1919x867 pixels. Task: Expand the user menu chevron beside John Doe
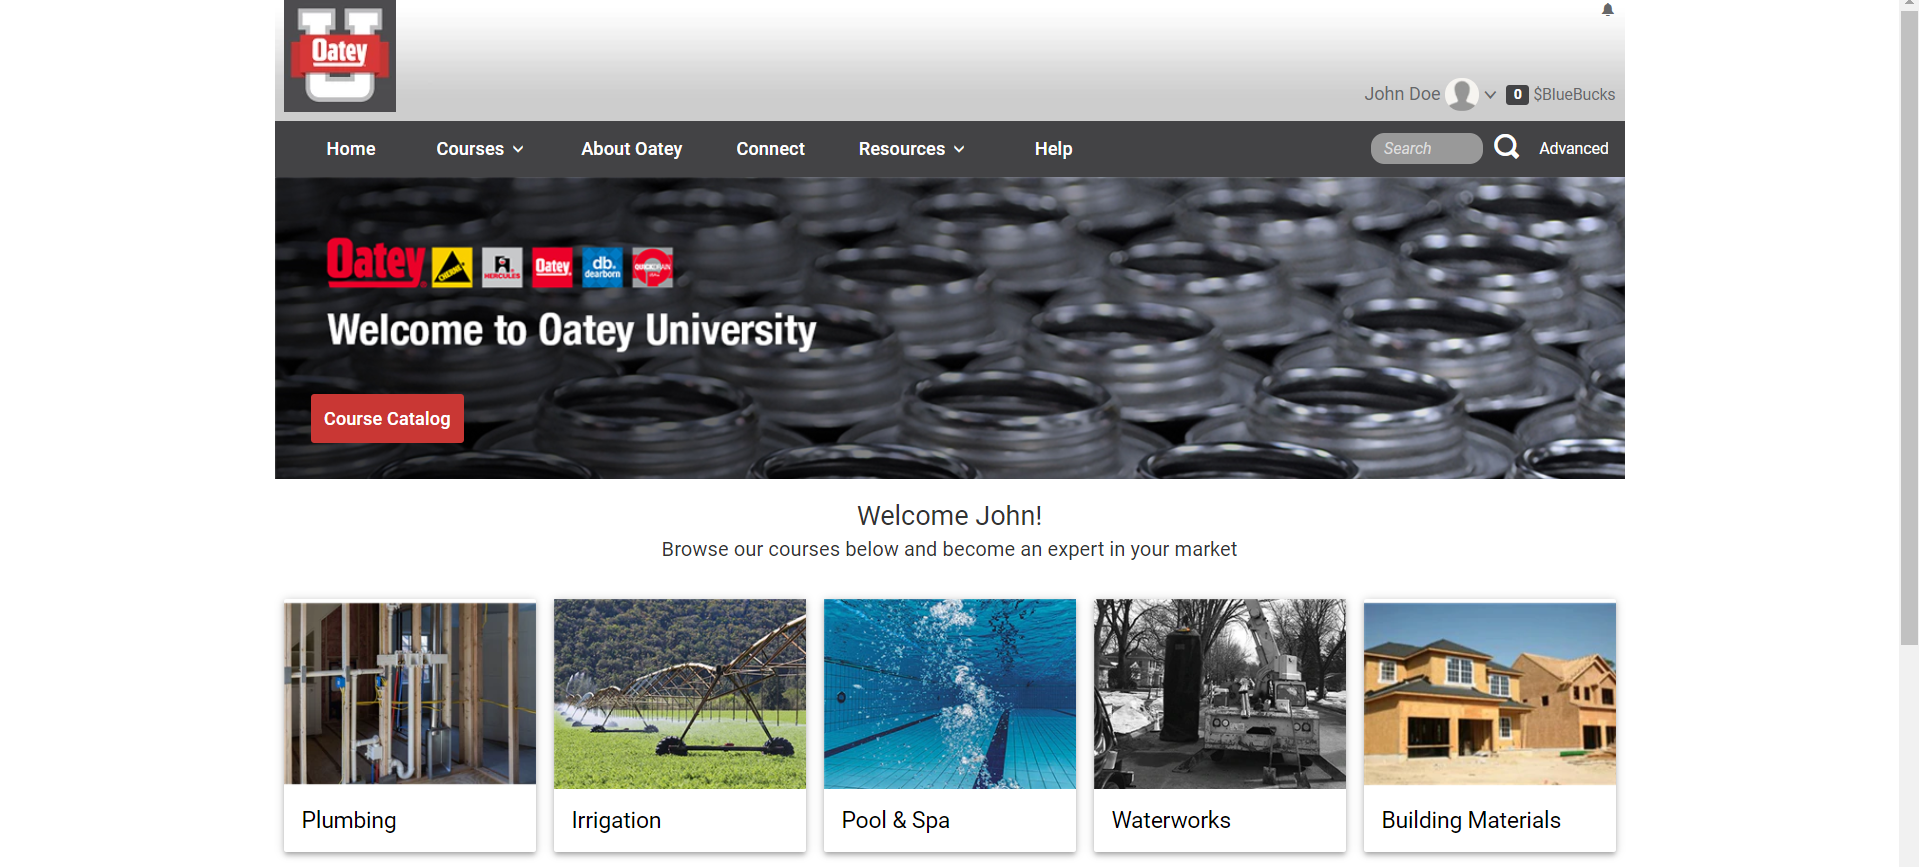tap(1490, 95)
